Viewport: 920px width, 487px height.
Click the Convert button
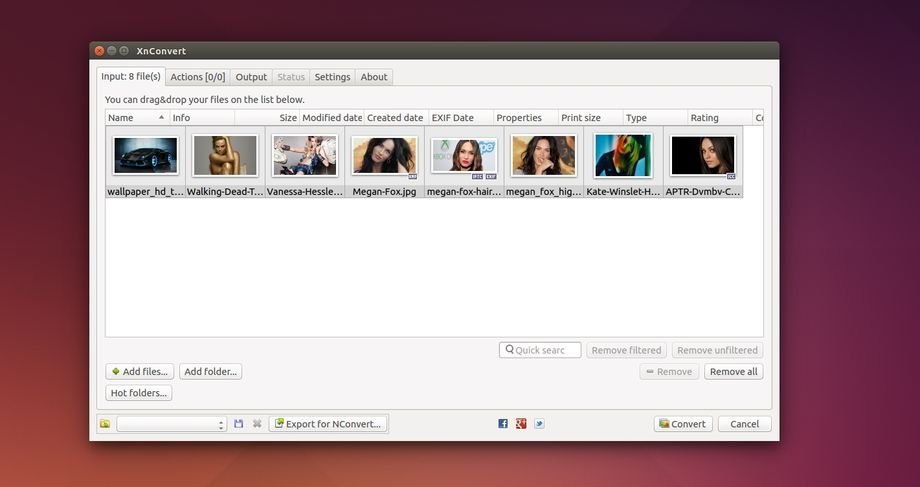683,424
